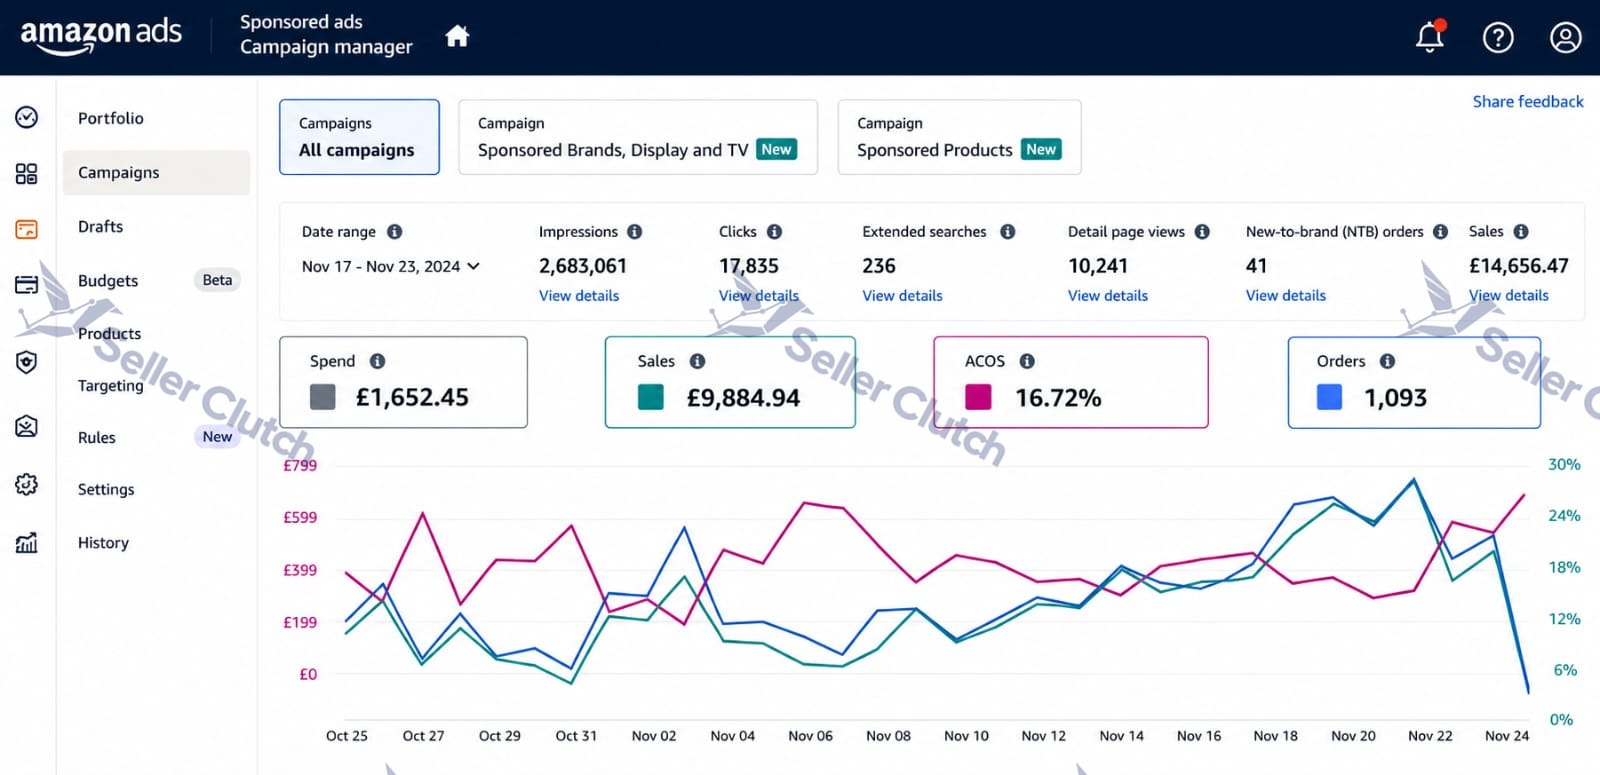Click the blue Orders color swatch
Viewport: 1600px width, 775px height.
coord(1330,397)
